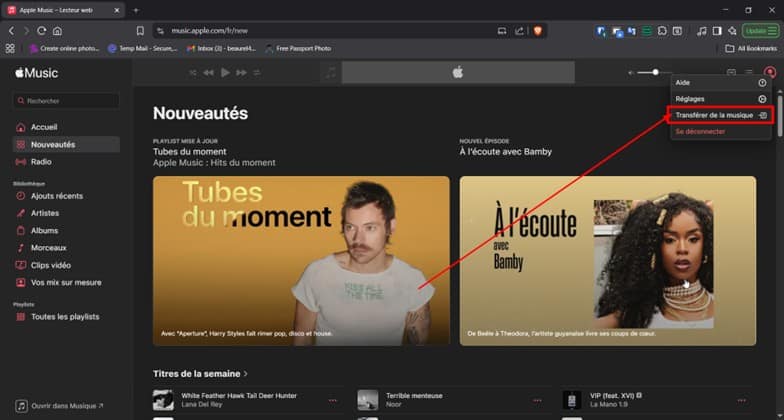Screen dimensions: 784x420
Task: Open Toutes les playlists
Action: coord(66,316)
